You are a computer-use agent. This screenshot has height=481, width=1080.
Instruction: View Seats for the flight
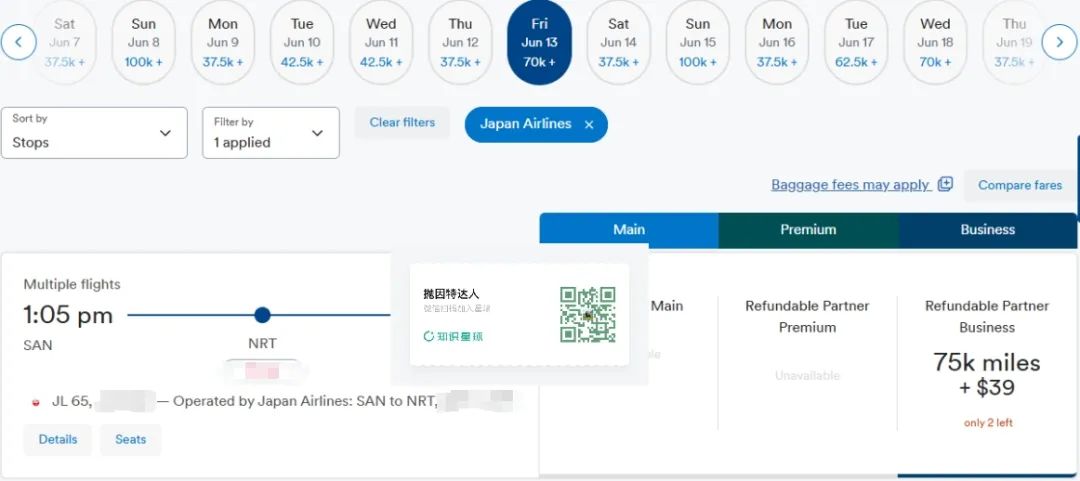coord(130,440)
